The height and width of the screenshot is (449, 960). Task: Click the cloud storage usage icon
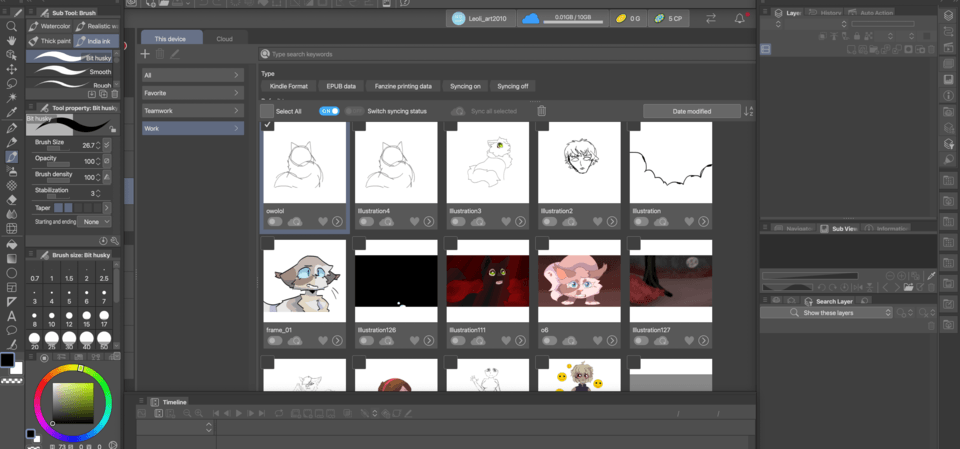pyautogui.click(x=530, y=19)
